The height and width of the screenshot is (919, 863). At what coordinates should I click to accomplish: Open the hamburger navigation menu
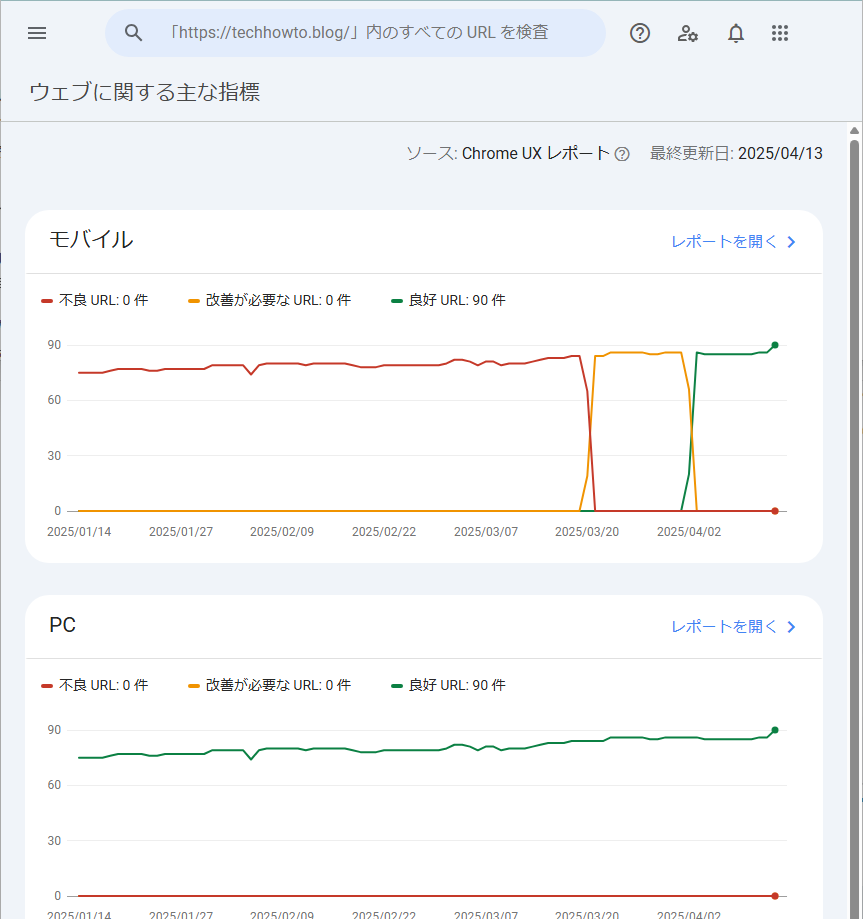(37, 33)
